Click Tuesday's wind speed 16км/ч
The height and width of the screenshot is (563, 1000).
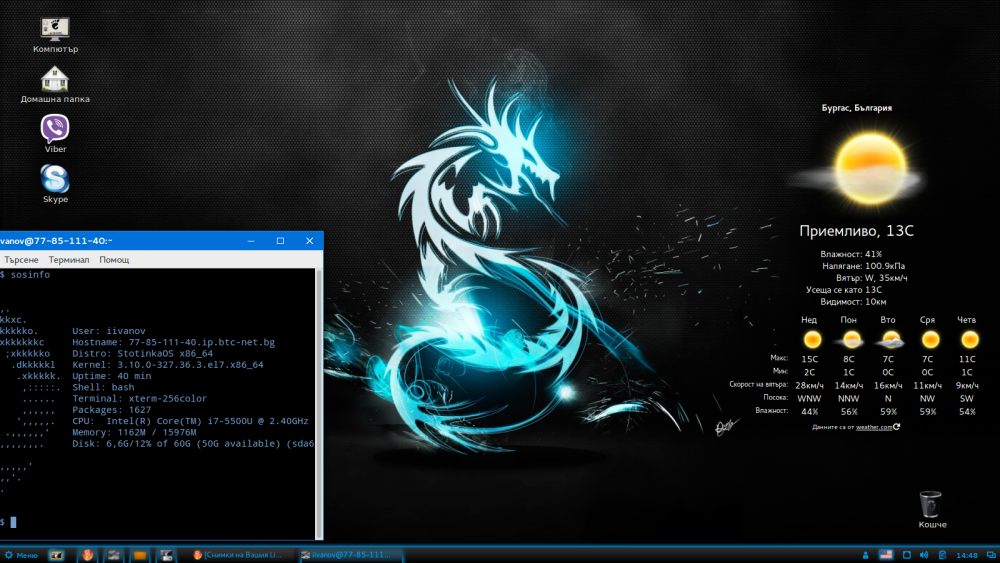point(888,385)
